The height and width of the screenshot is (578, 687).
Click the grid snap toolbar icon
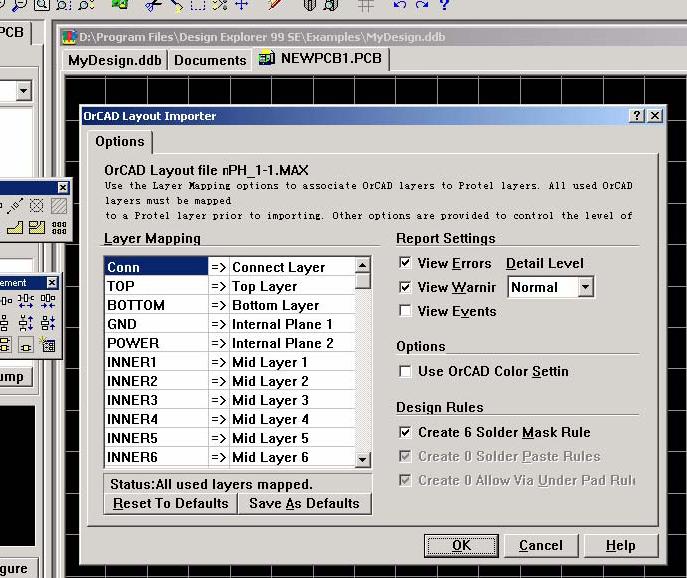tap(366, 4)
